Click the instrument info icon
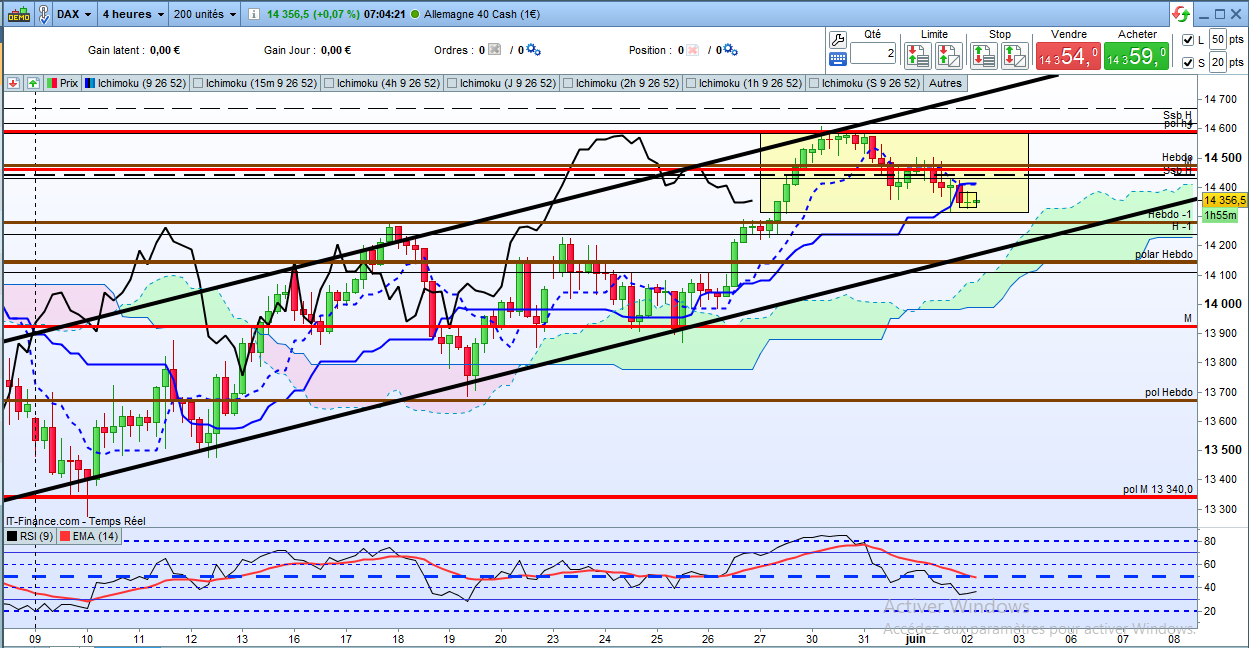 click(255, 14)
